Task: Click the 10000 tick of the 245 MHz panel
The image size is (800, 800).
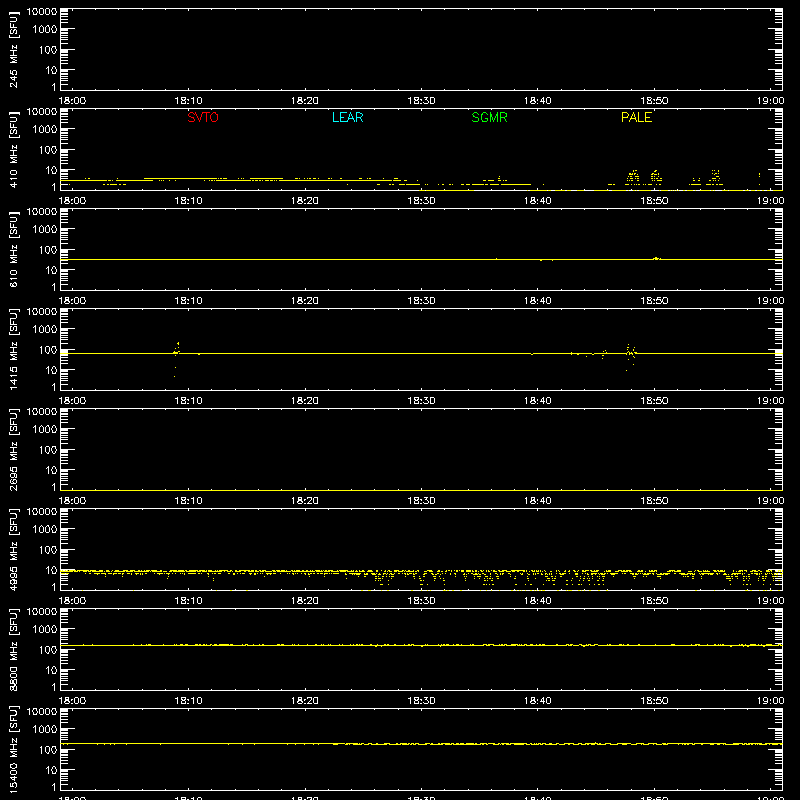Action: (x=41, y=12)
